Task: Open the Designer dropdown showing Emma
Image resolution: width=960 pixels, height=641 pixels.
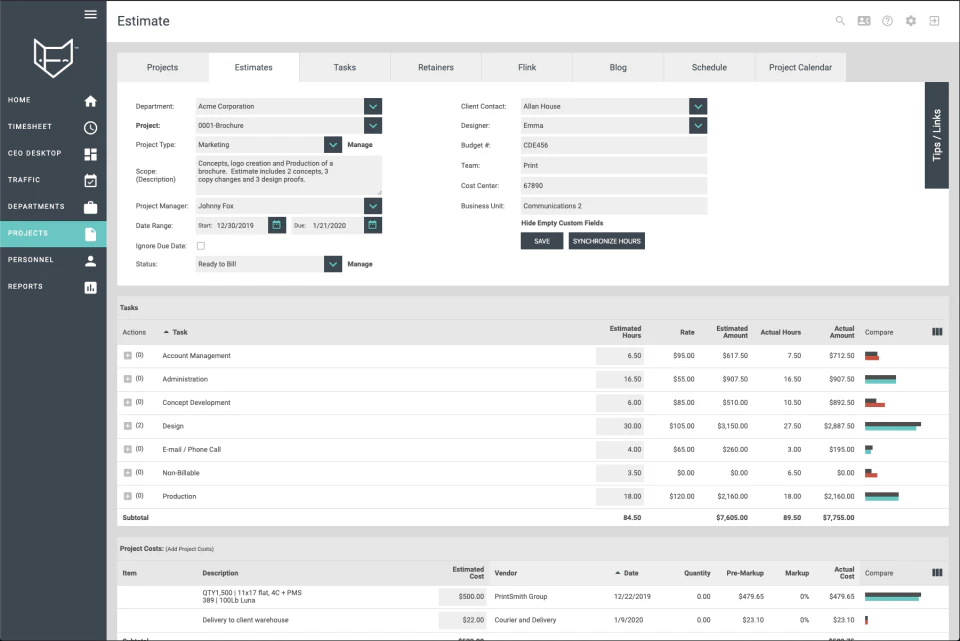Action: click(x=696, y=125)
